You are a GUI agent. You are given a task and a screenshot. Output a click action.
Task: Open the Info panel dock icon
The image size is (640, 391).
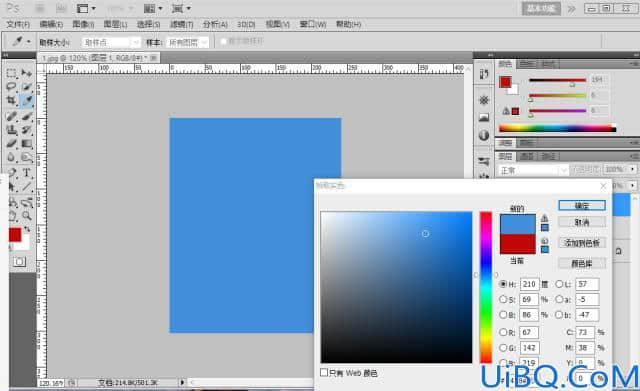pos(484,135)
